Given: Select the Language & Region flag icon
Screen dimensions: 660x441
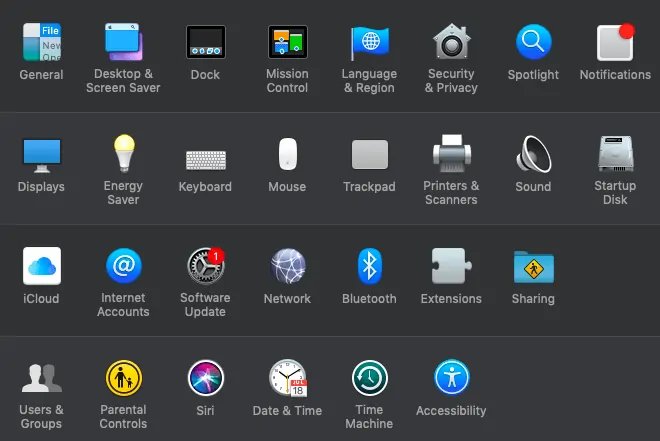Looking at the screenshot, I should pyautogui.click(x=370, y=43).
